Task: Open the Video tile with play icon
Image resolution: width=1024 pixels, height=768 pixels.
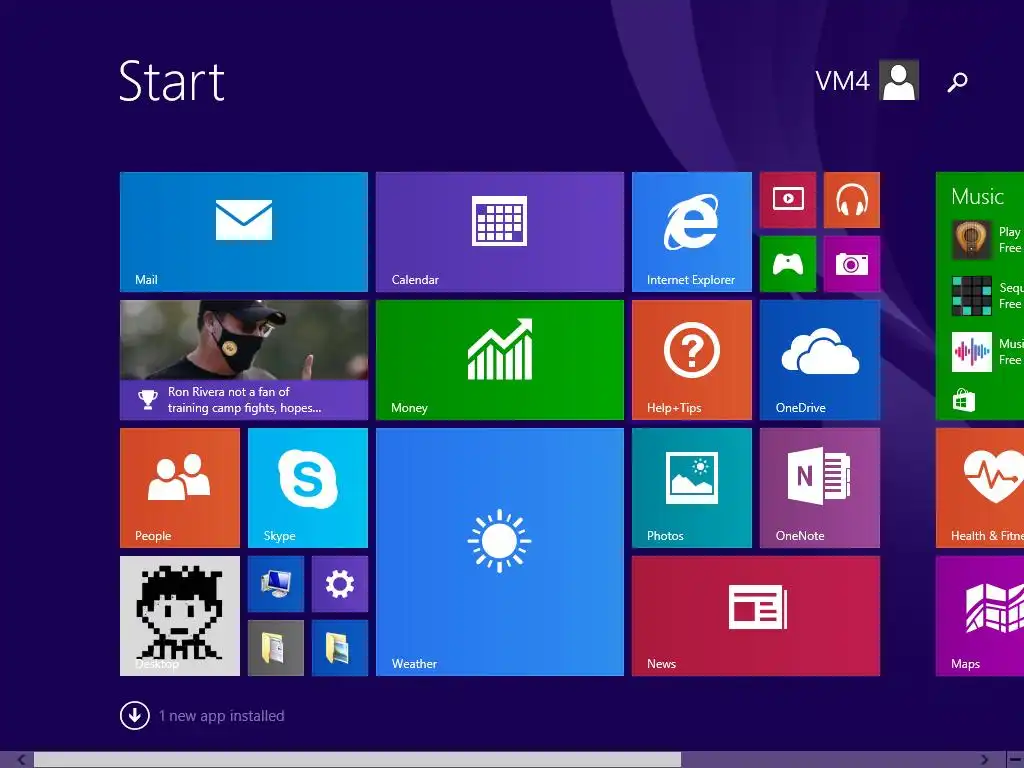Action: (x=788, y=200)
